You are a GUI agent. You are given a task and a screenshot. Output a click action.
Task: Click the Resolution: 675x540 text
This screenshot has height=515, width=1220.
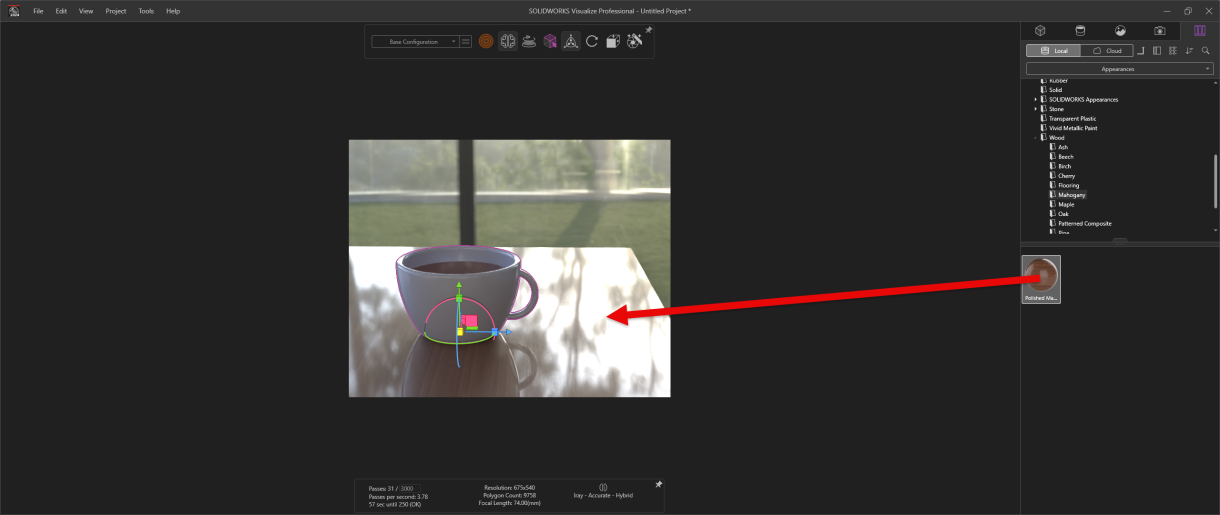510,487
